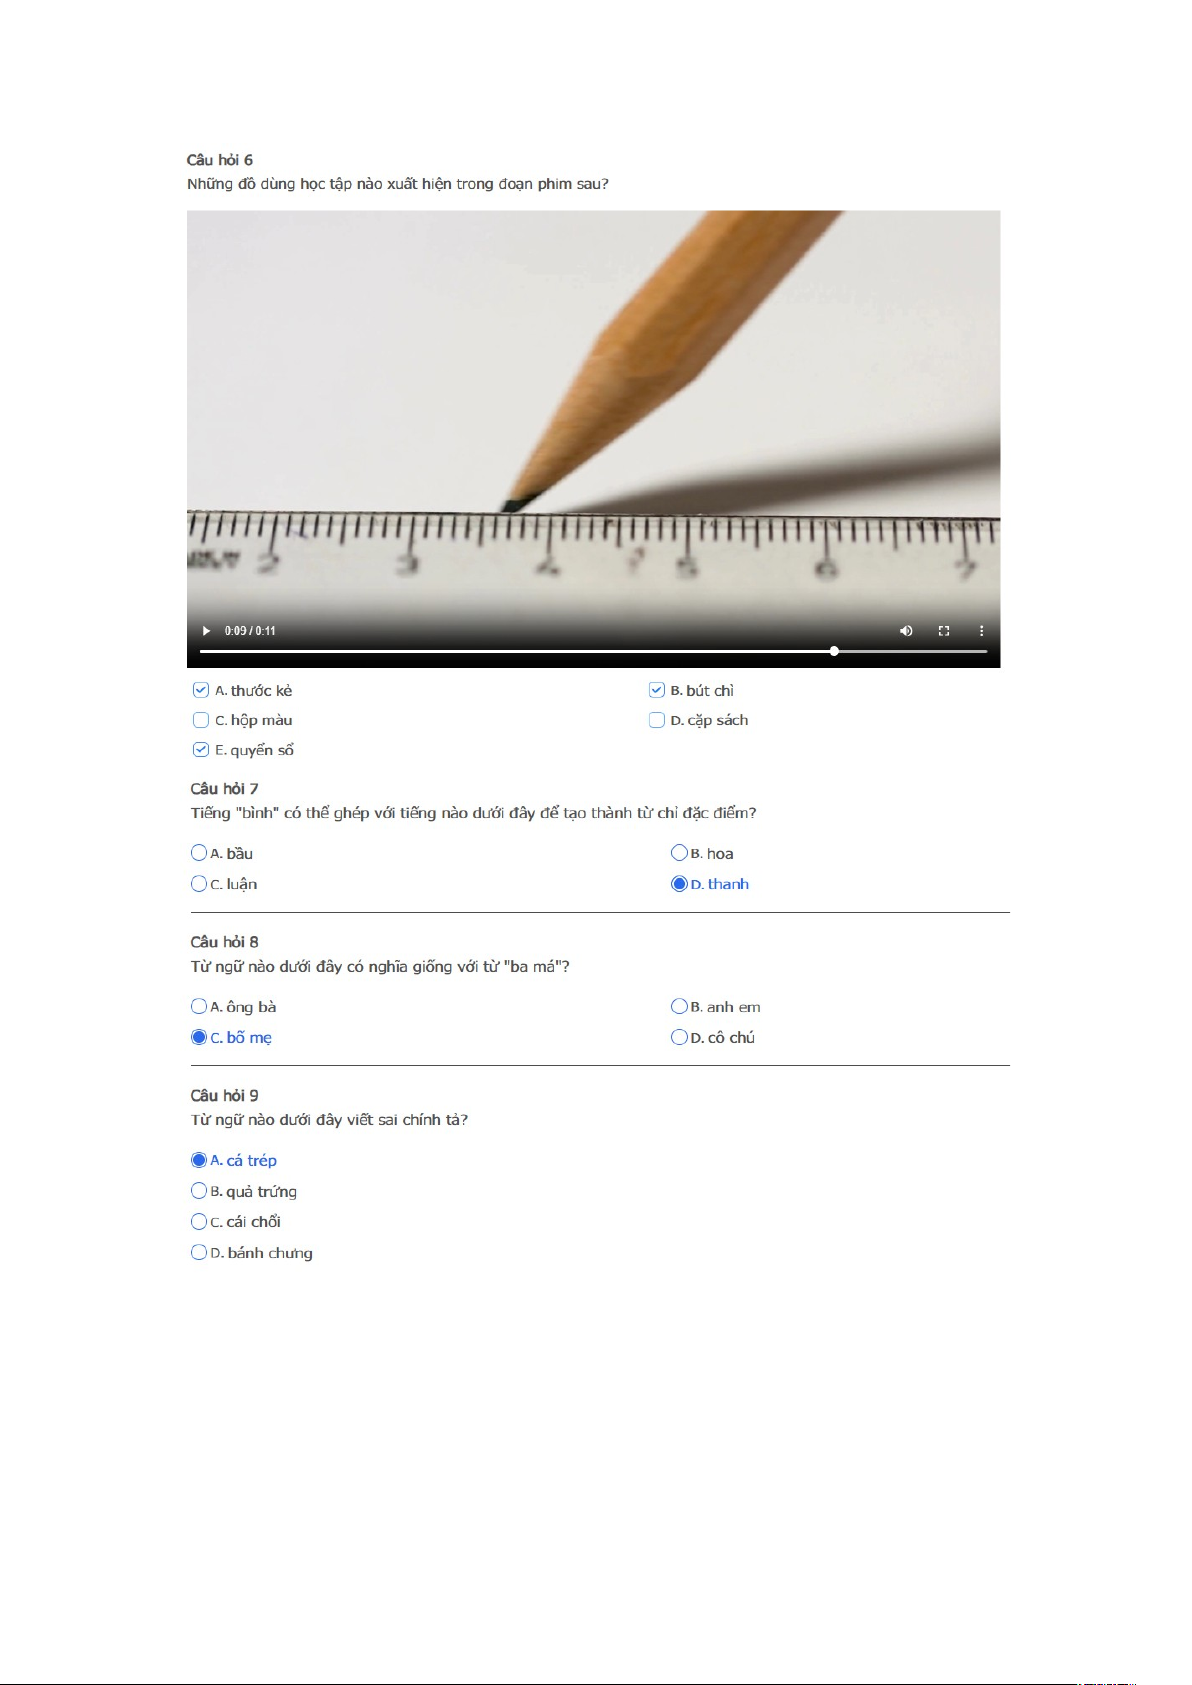Select radio option A. bầu

click(199, 853)
